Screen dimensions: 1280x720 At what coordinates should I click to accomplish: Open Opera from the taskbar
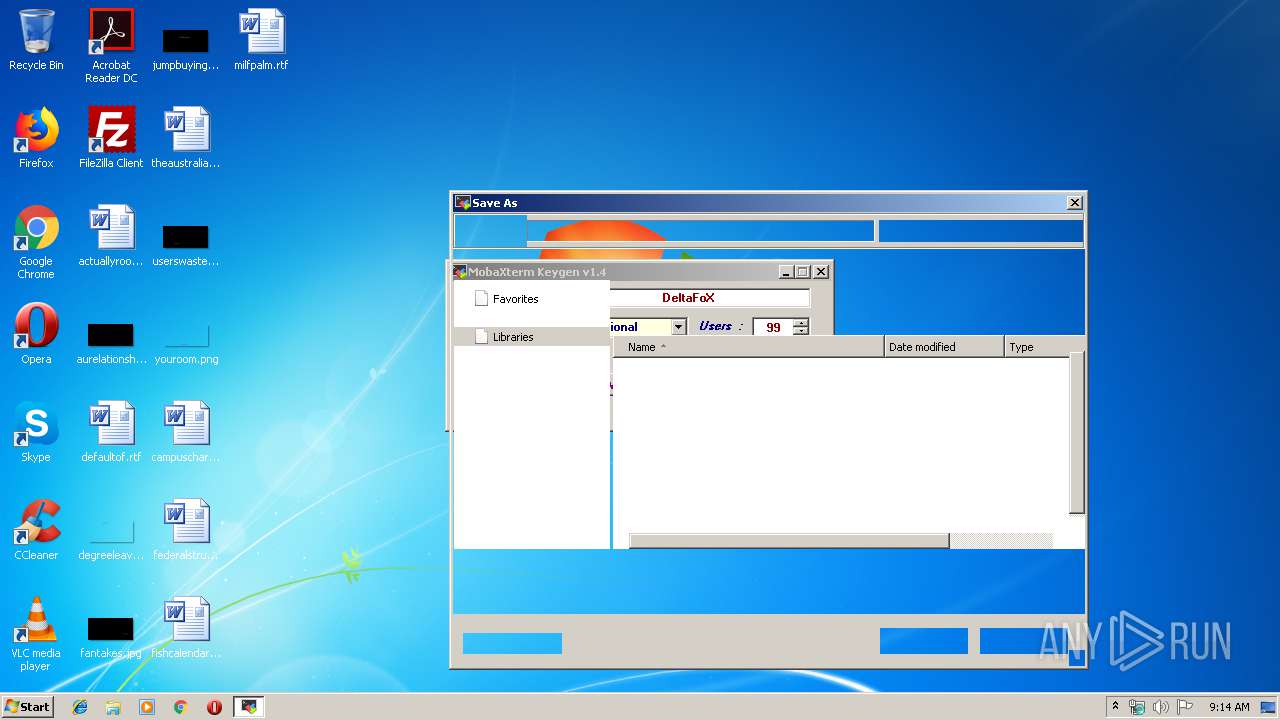click(x=214, y=707)
